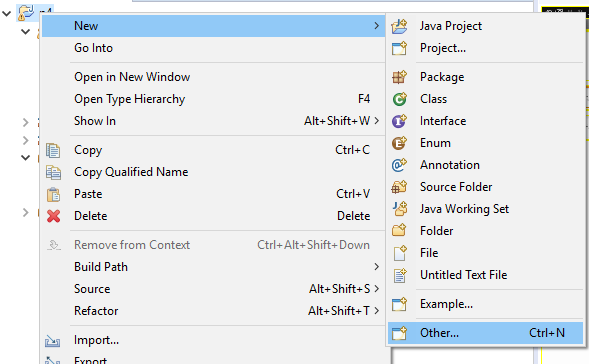Open the New submenu

coord(213,26)
